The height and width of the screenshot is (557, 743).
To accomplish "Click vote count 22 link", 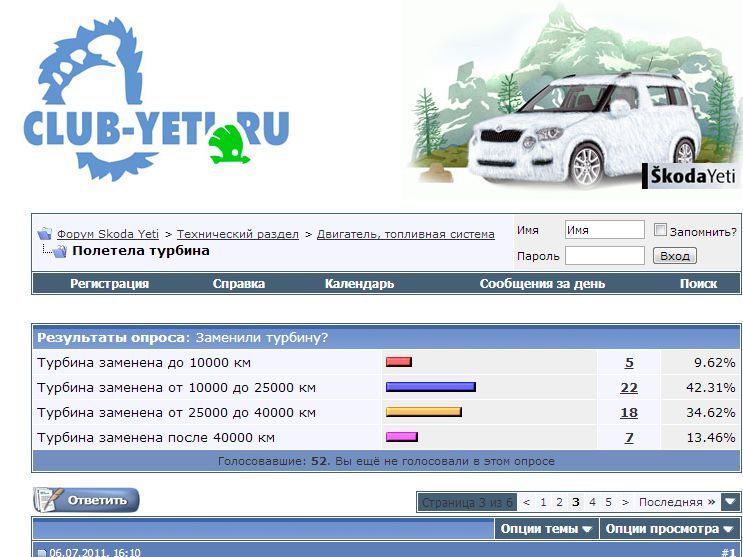I will point(629,388).
